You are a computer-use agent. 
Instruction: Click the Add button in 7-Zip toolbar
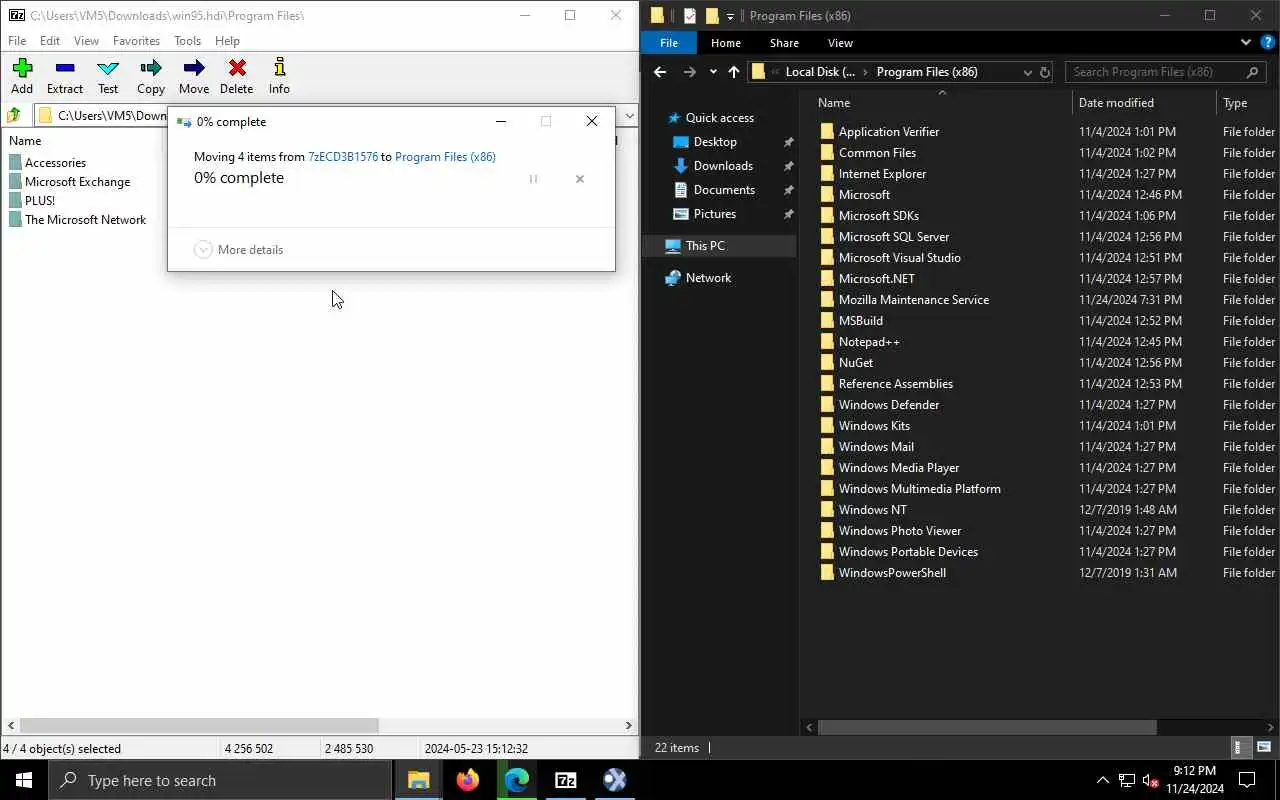[x=22, y=76]
